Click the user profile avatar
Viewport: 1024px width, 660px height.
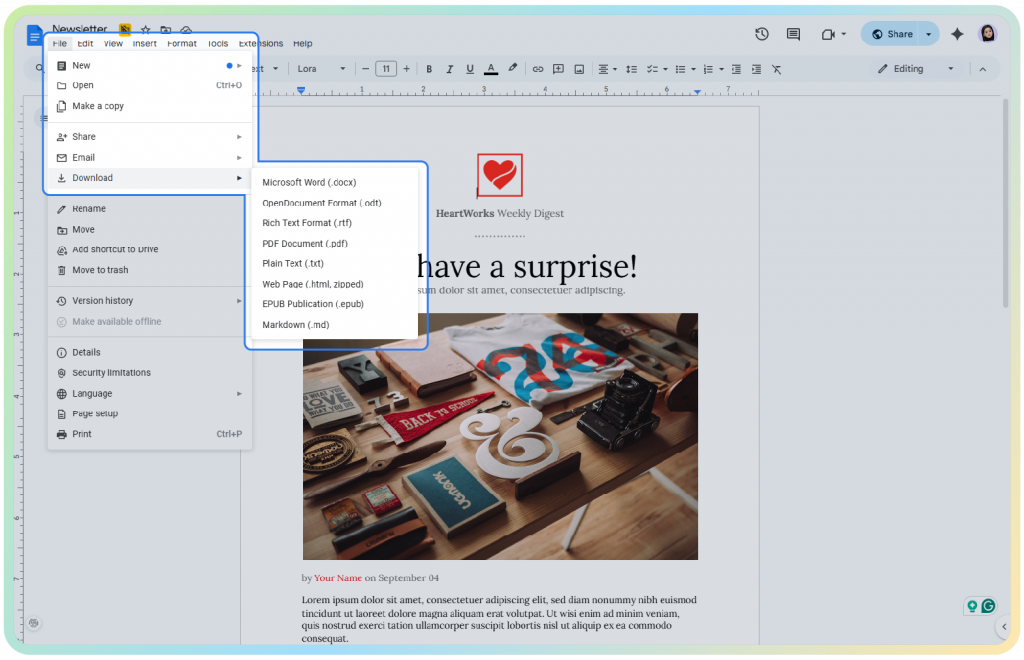tap(987, 33)
